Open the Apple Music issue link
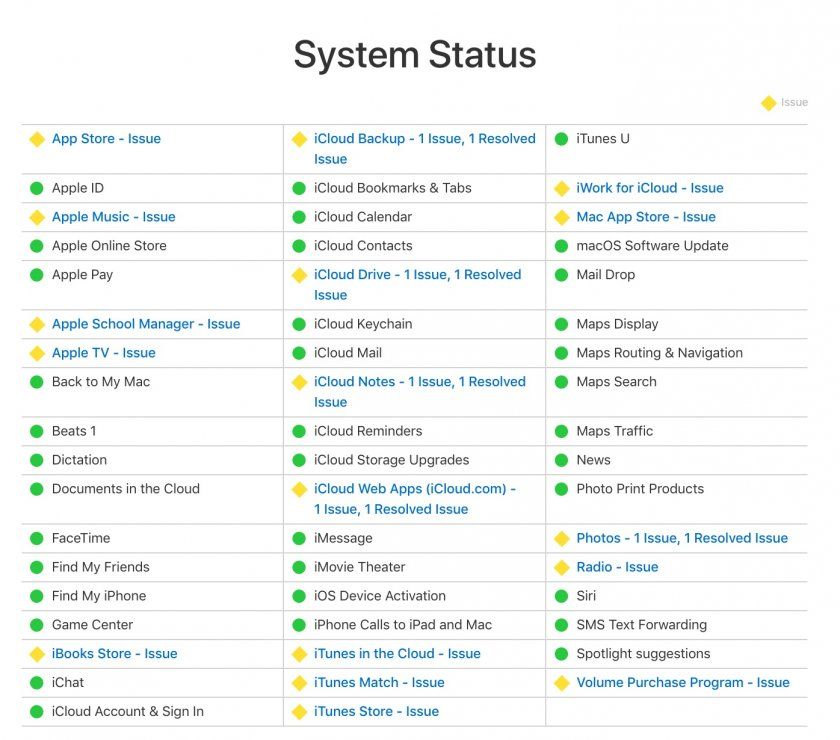The image size is (840, 740). [113, 217]
